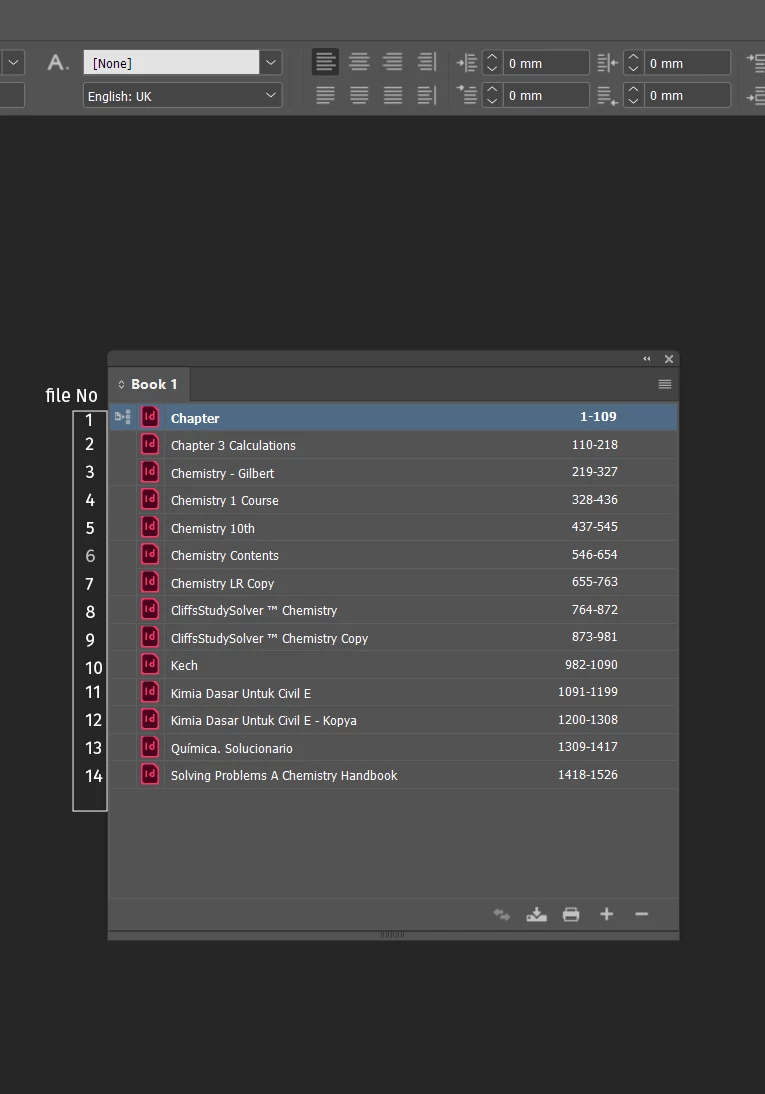The image size is (765, 1094).
Task: Print the book with printer icon
Action: [571, 915]
